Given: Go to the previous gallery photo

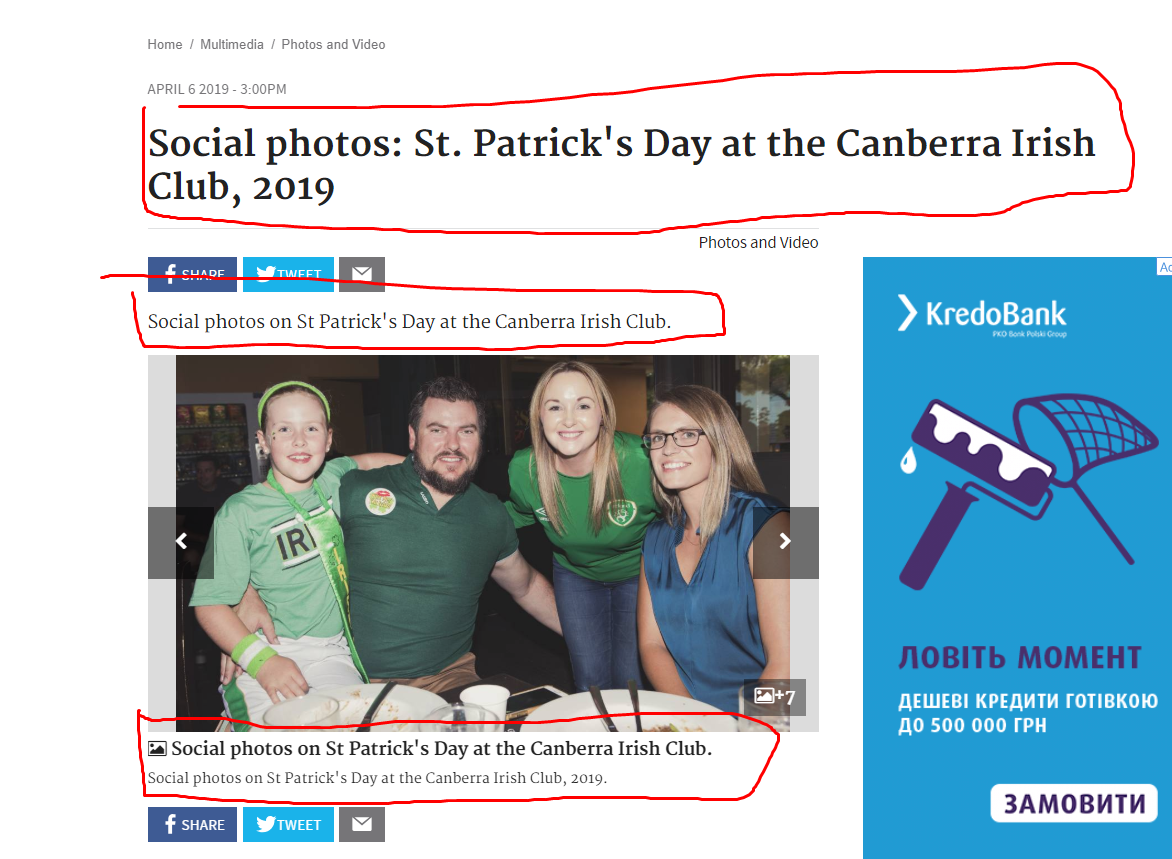Looking at the screenshot, I should coord(181,542).
